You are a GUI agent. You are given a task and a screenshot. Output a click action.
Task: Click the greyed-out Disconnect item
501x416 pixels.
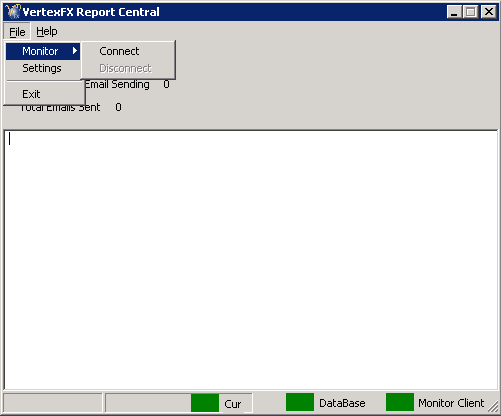(x=128, y=68)
